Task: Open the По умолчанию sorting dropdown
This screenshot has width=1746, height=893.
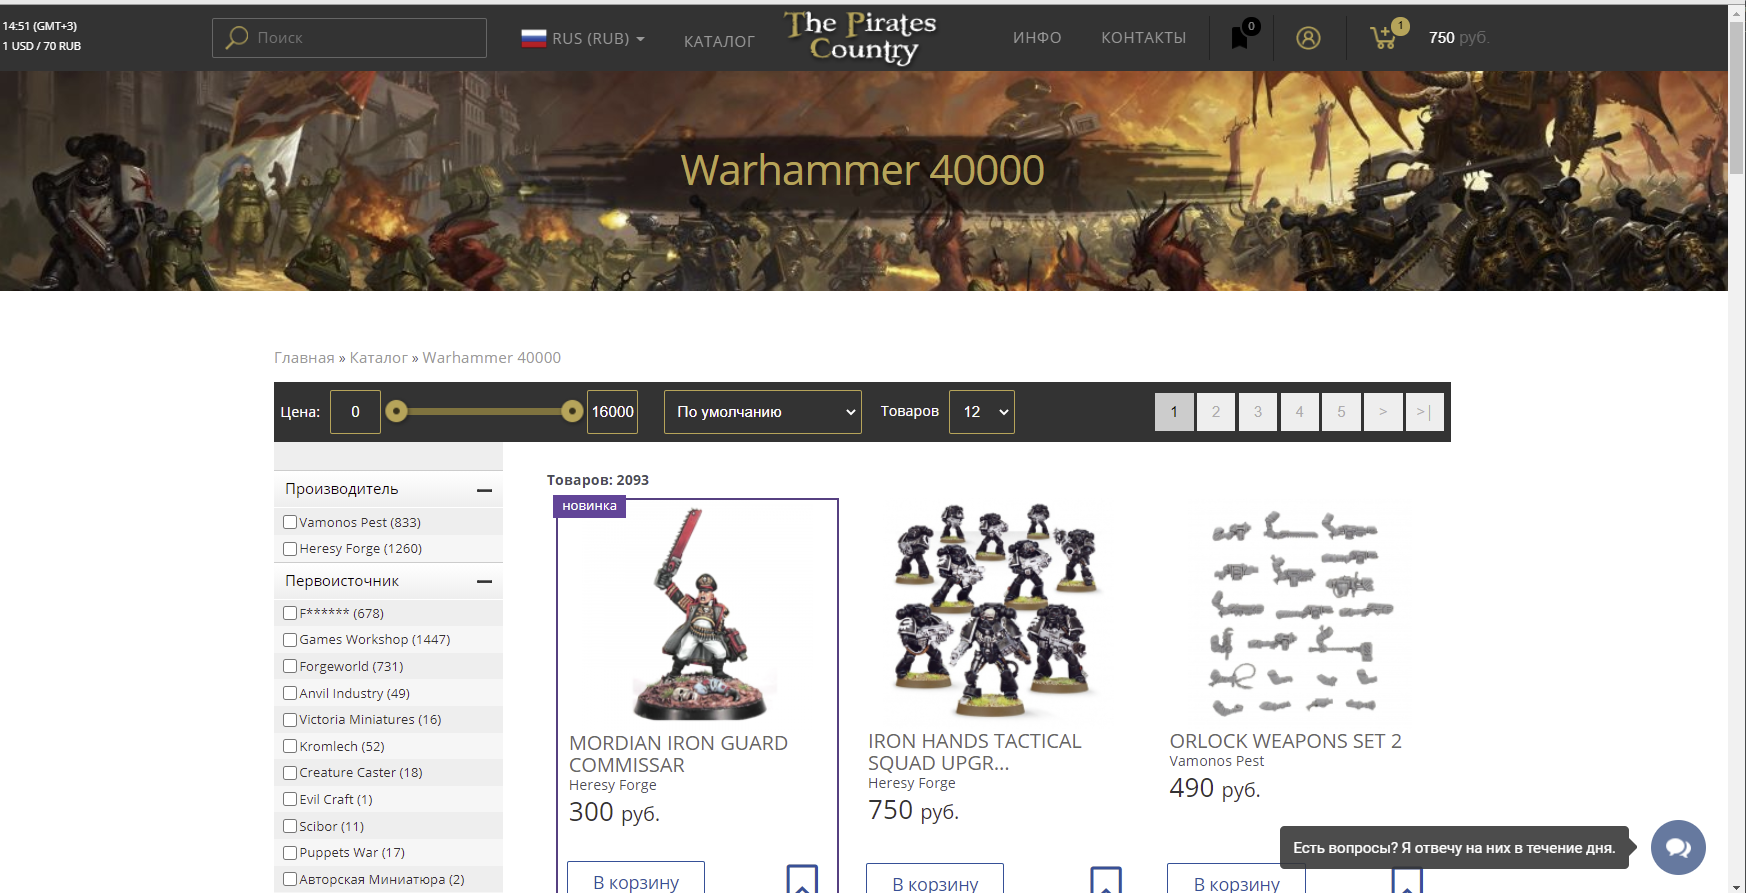Action: (x=763, y=412)
